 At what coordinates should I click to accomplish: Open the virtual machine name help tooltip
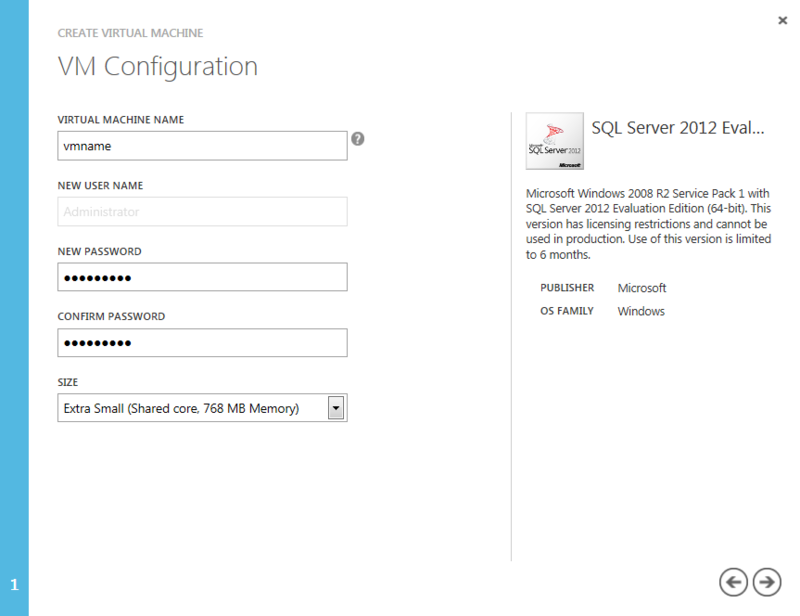pos(358,139)
